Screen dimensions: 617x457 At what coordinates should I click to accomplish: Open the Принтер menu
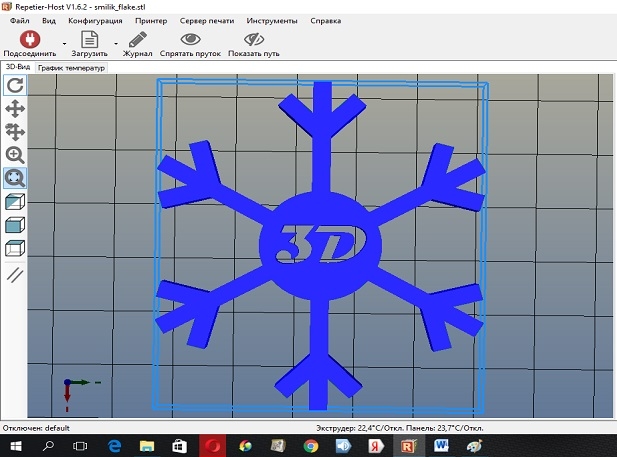[151, 21]
